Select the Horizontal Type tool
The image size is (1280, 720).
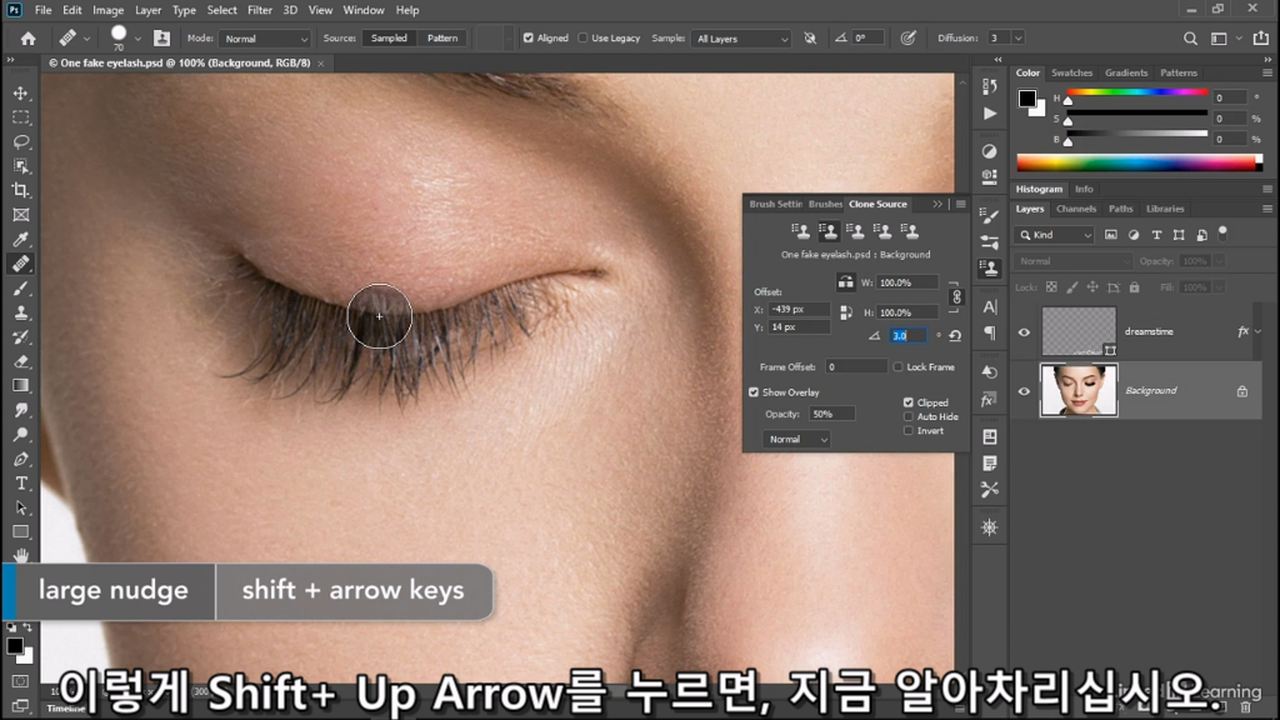(x=21, y=483)
